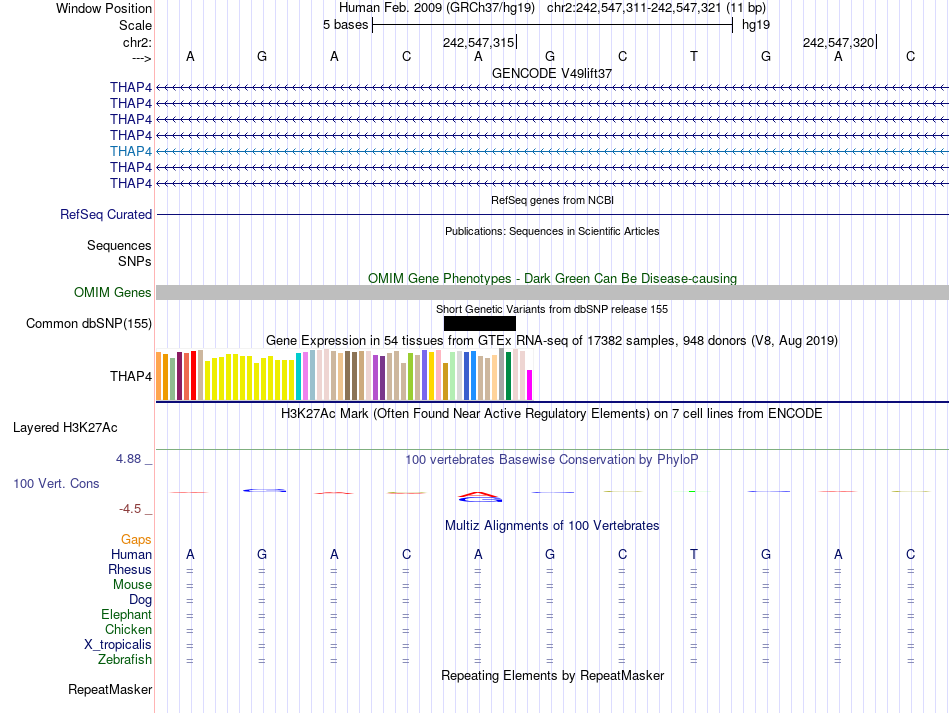Click the Rhesus species label
Viewport: 950px width, 713px height.
[x=130, y=569]
